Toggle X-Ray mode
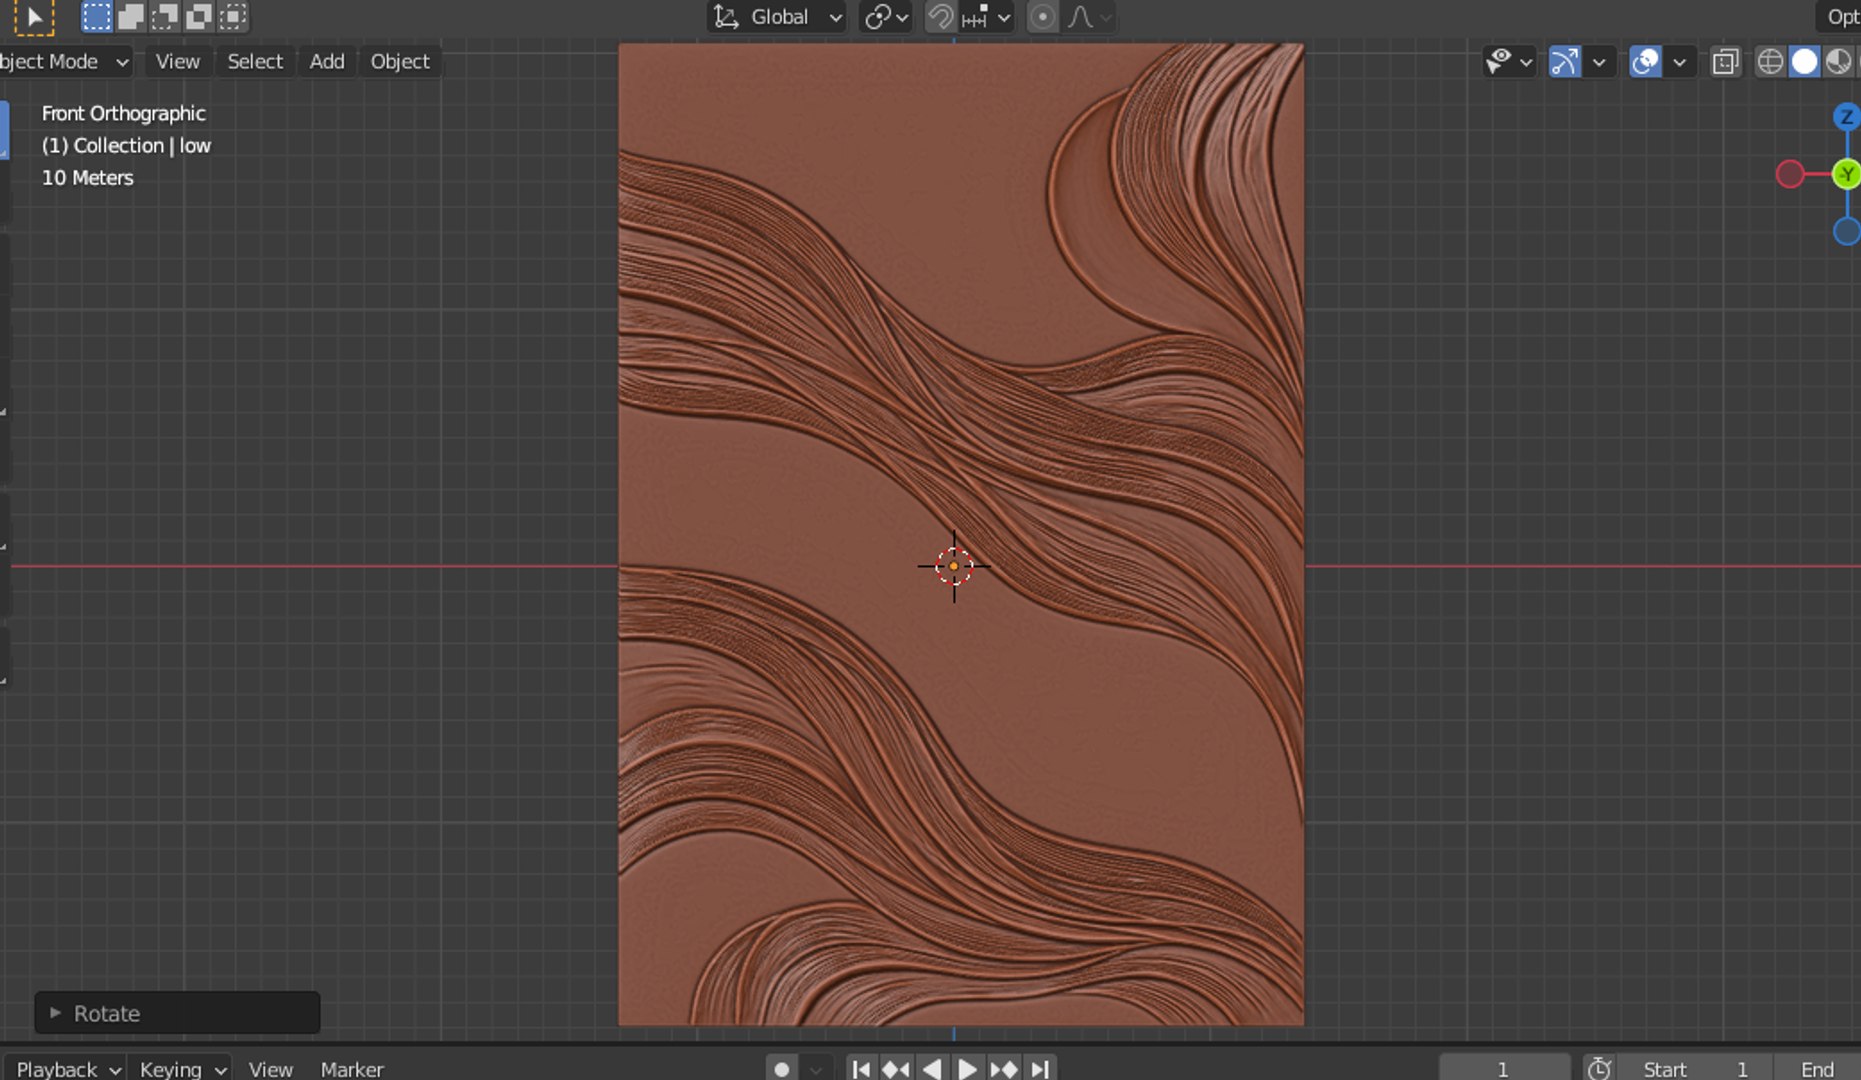This screenshot has height=1080, width=1861. point(1725,62)
